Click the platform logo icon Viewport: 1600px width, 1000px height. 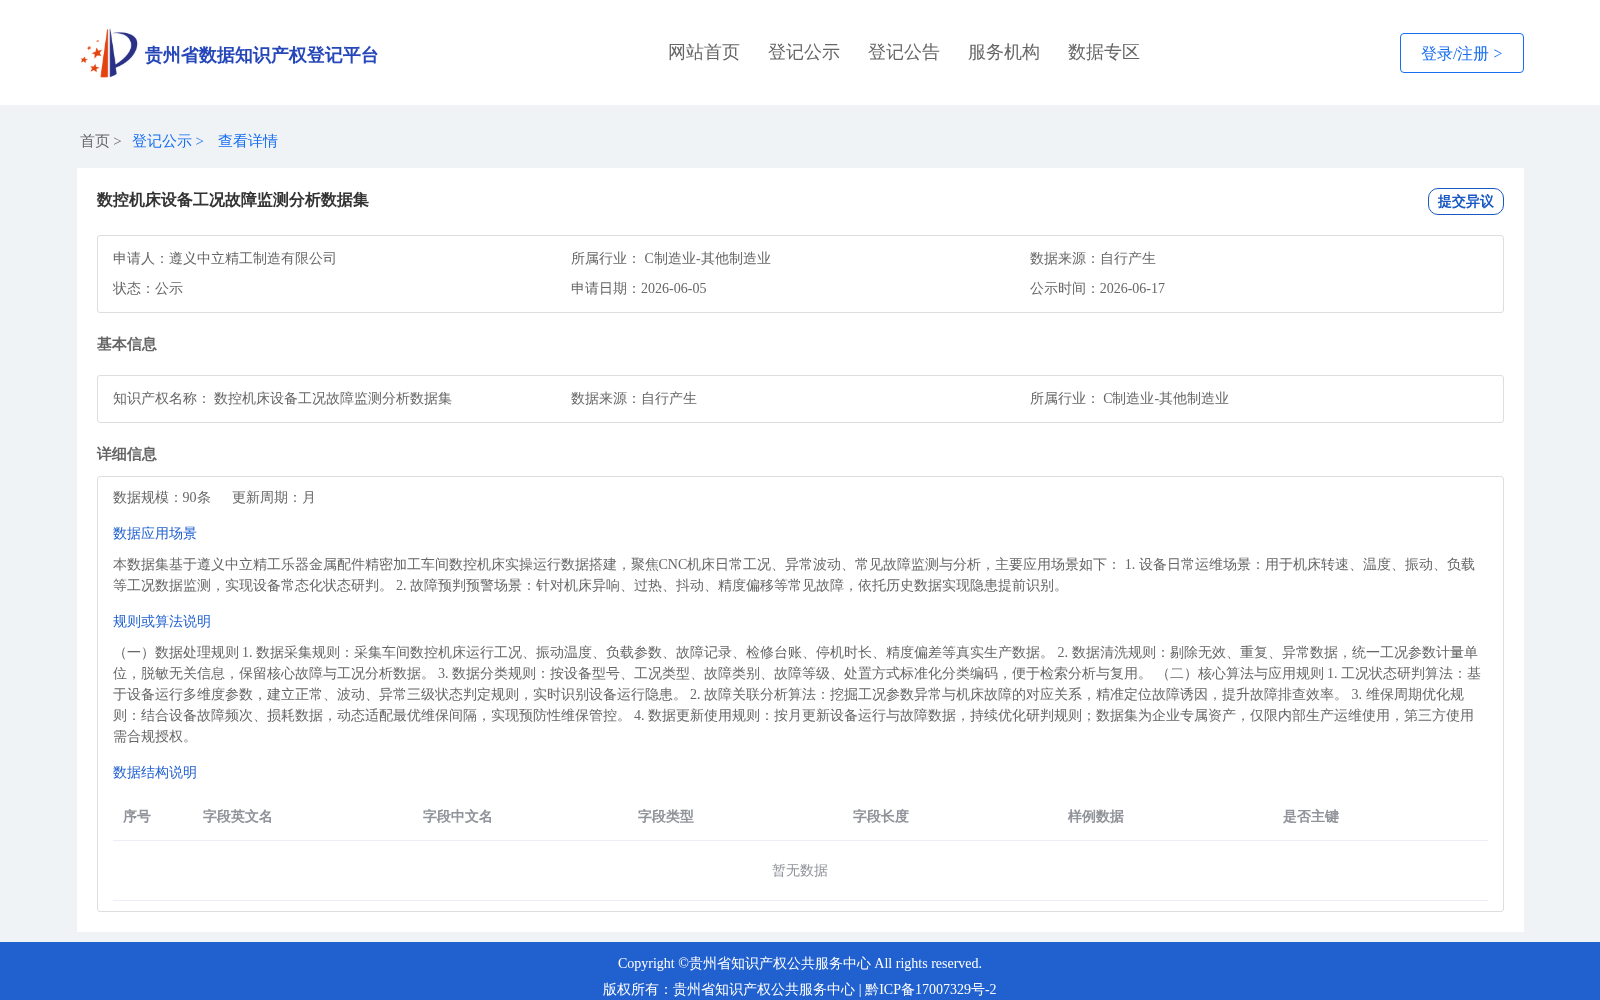(108, 53)
